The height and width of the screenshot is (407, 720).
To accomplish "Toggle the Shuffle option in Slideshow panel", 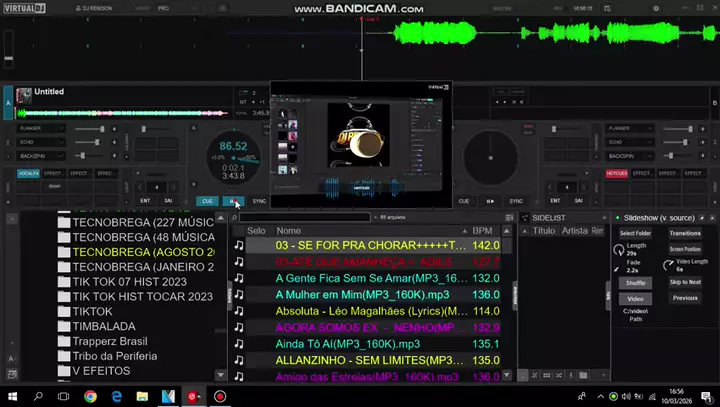I will (635, 283).
